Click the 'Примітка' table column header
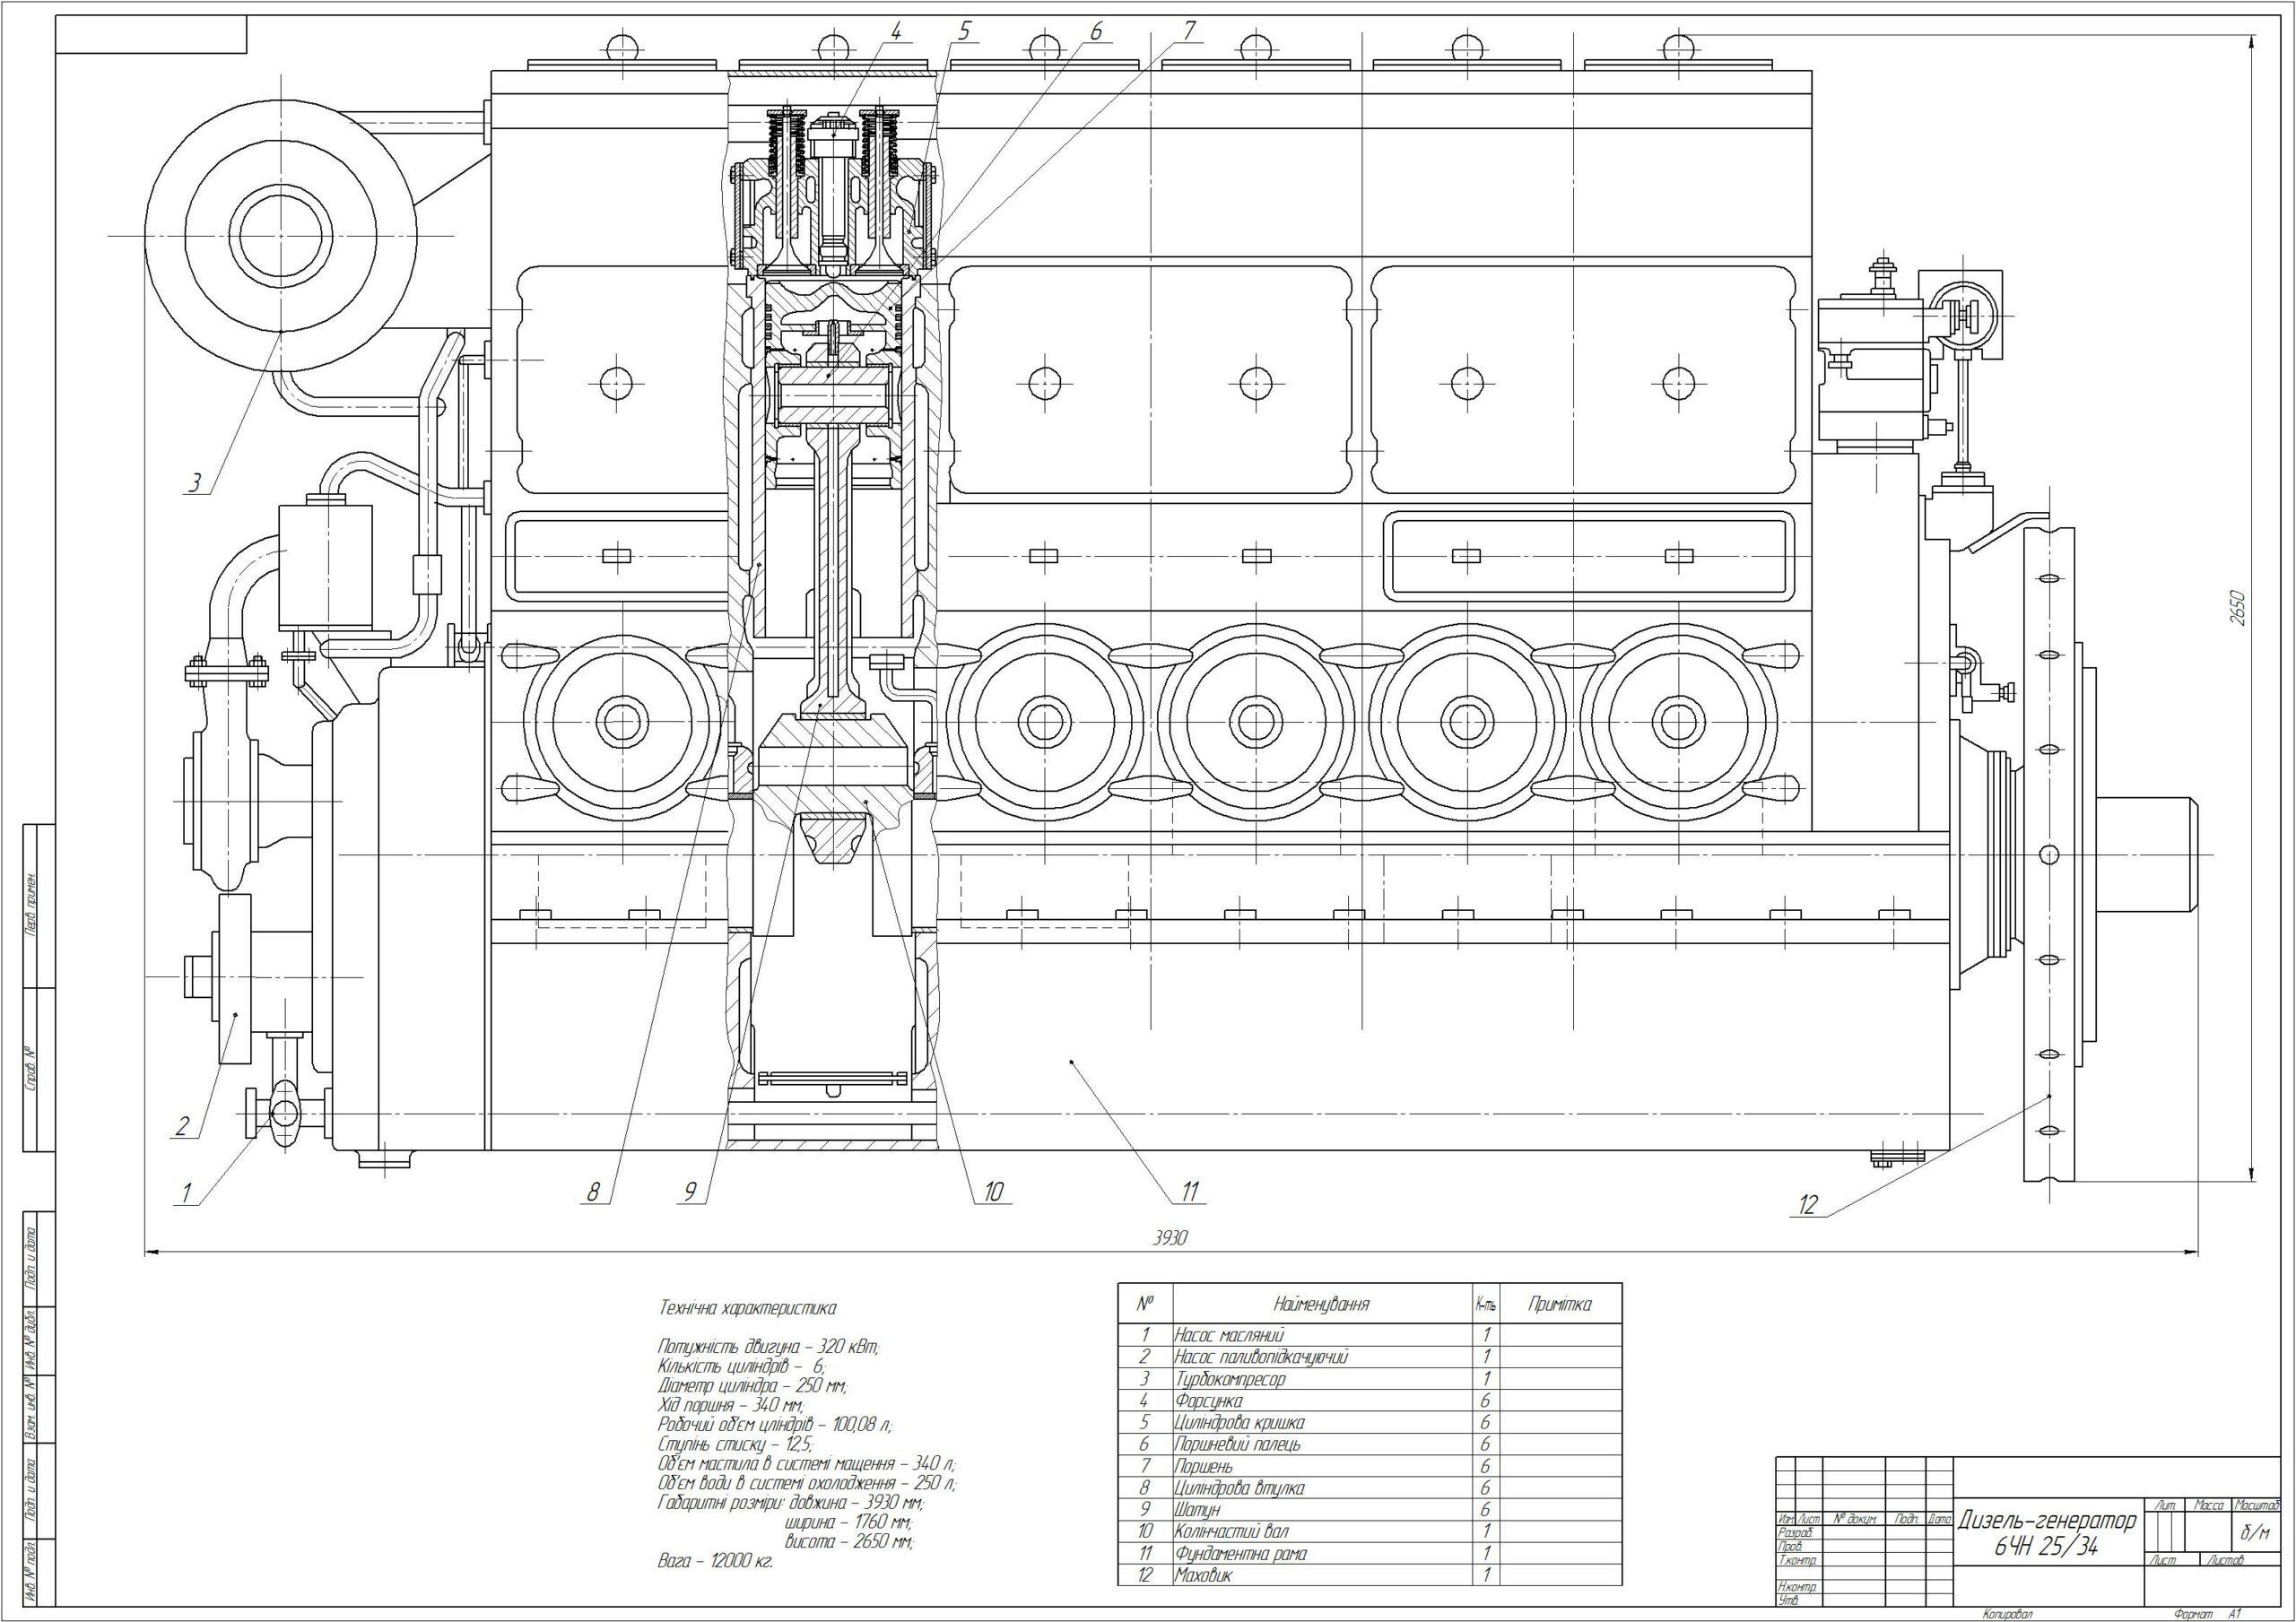Image resolution: width=2296 pixels, height=1622 pixels. point(1559,1304)
